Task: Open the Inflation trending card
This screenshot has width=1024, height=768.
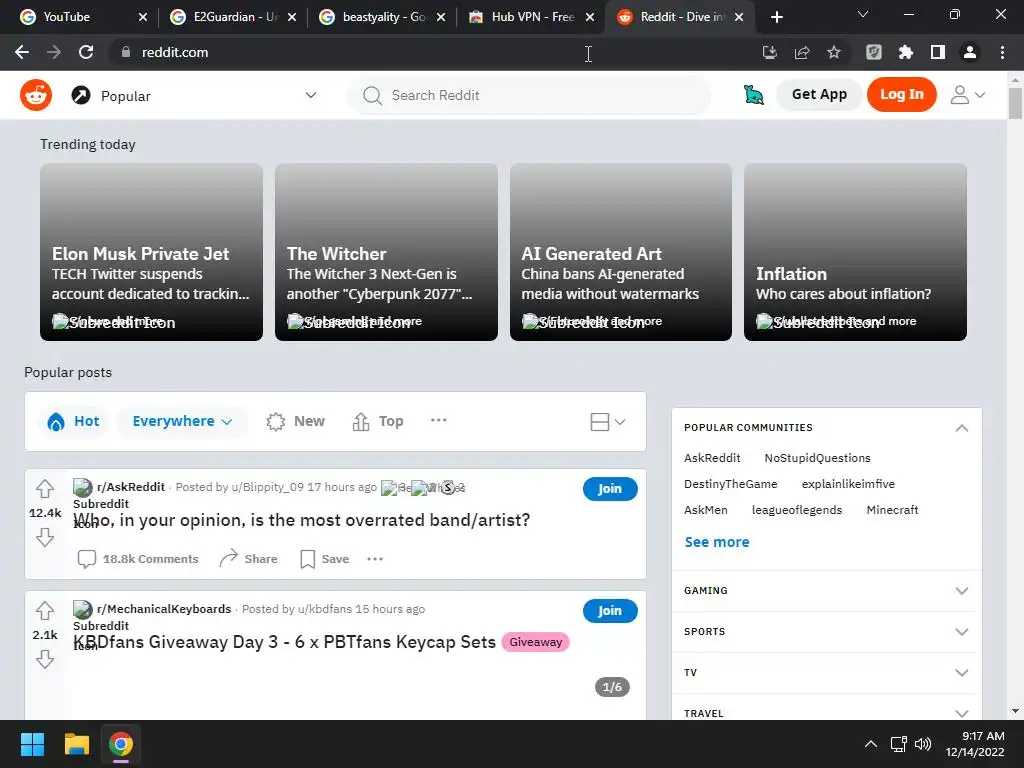Action: 855,252
